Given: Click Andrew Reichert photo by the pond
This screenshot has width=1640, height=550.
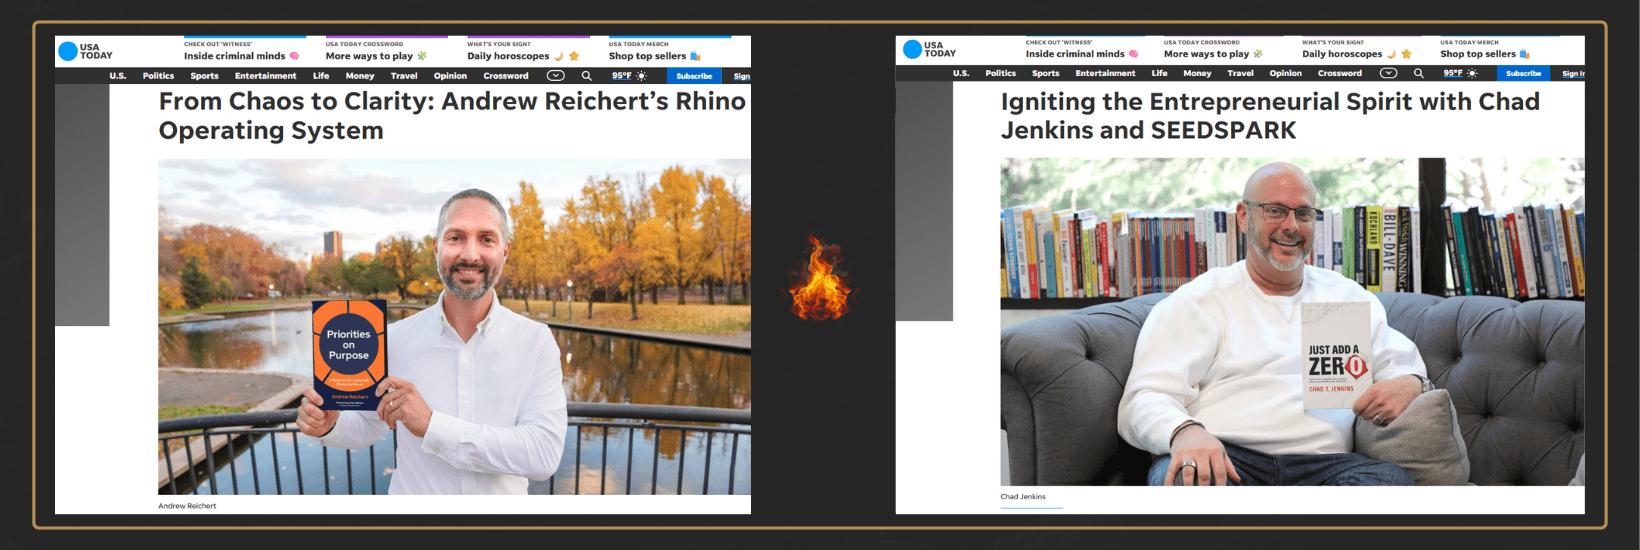Looking at the screenshot, I should click(x=454, y=327).
